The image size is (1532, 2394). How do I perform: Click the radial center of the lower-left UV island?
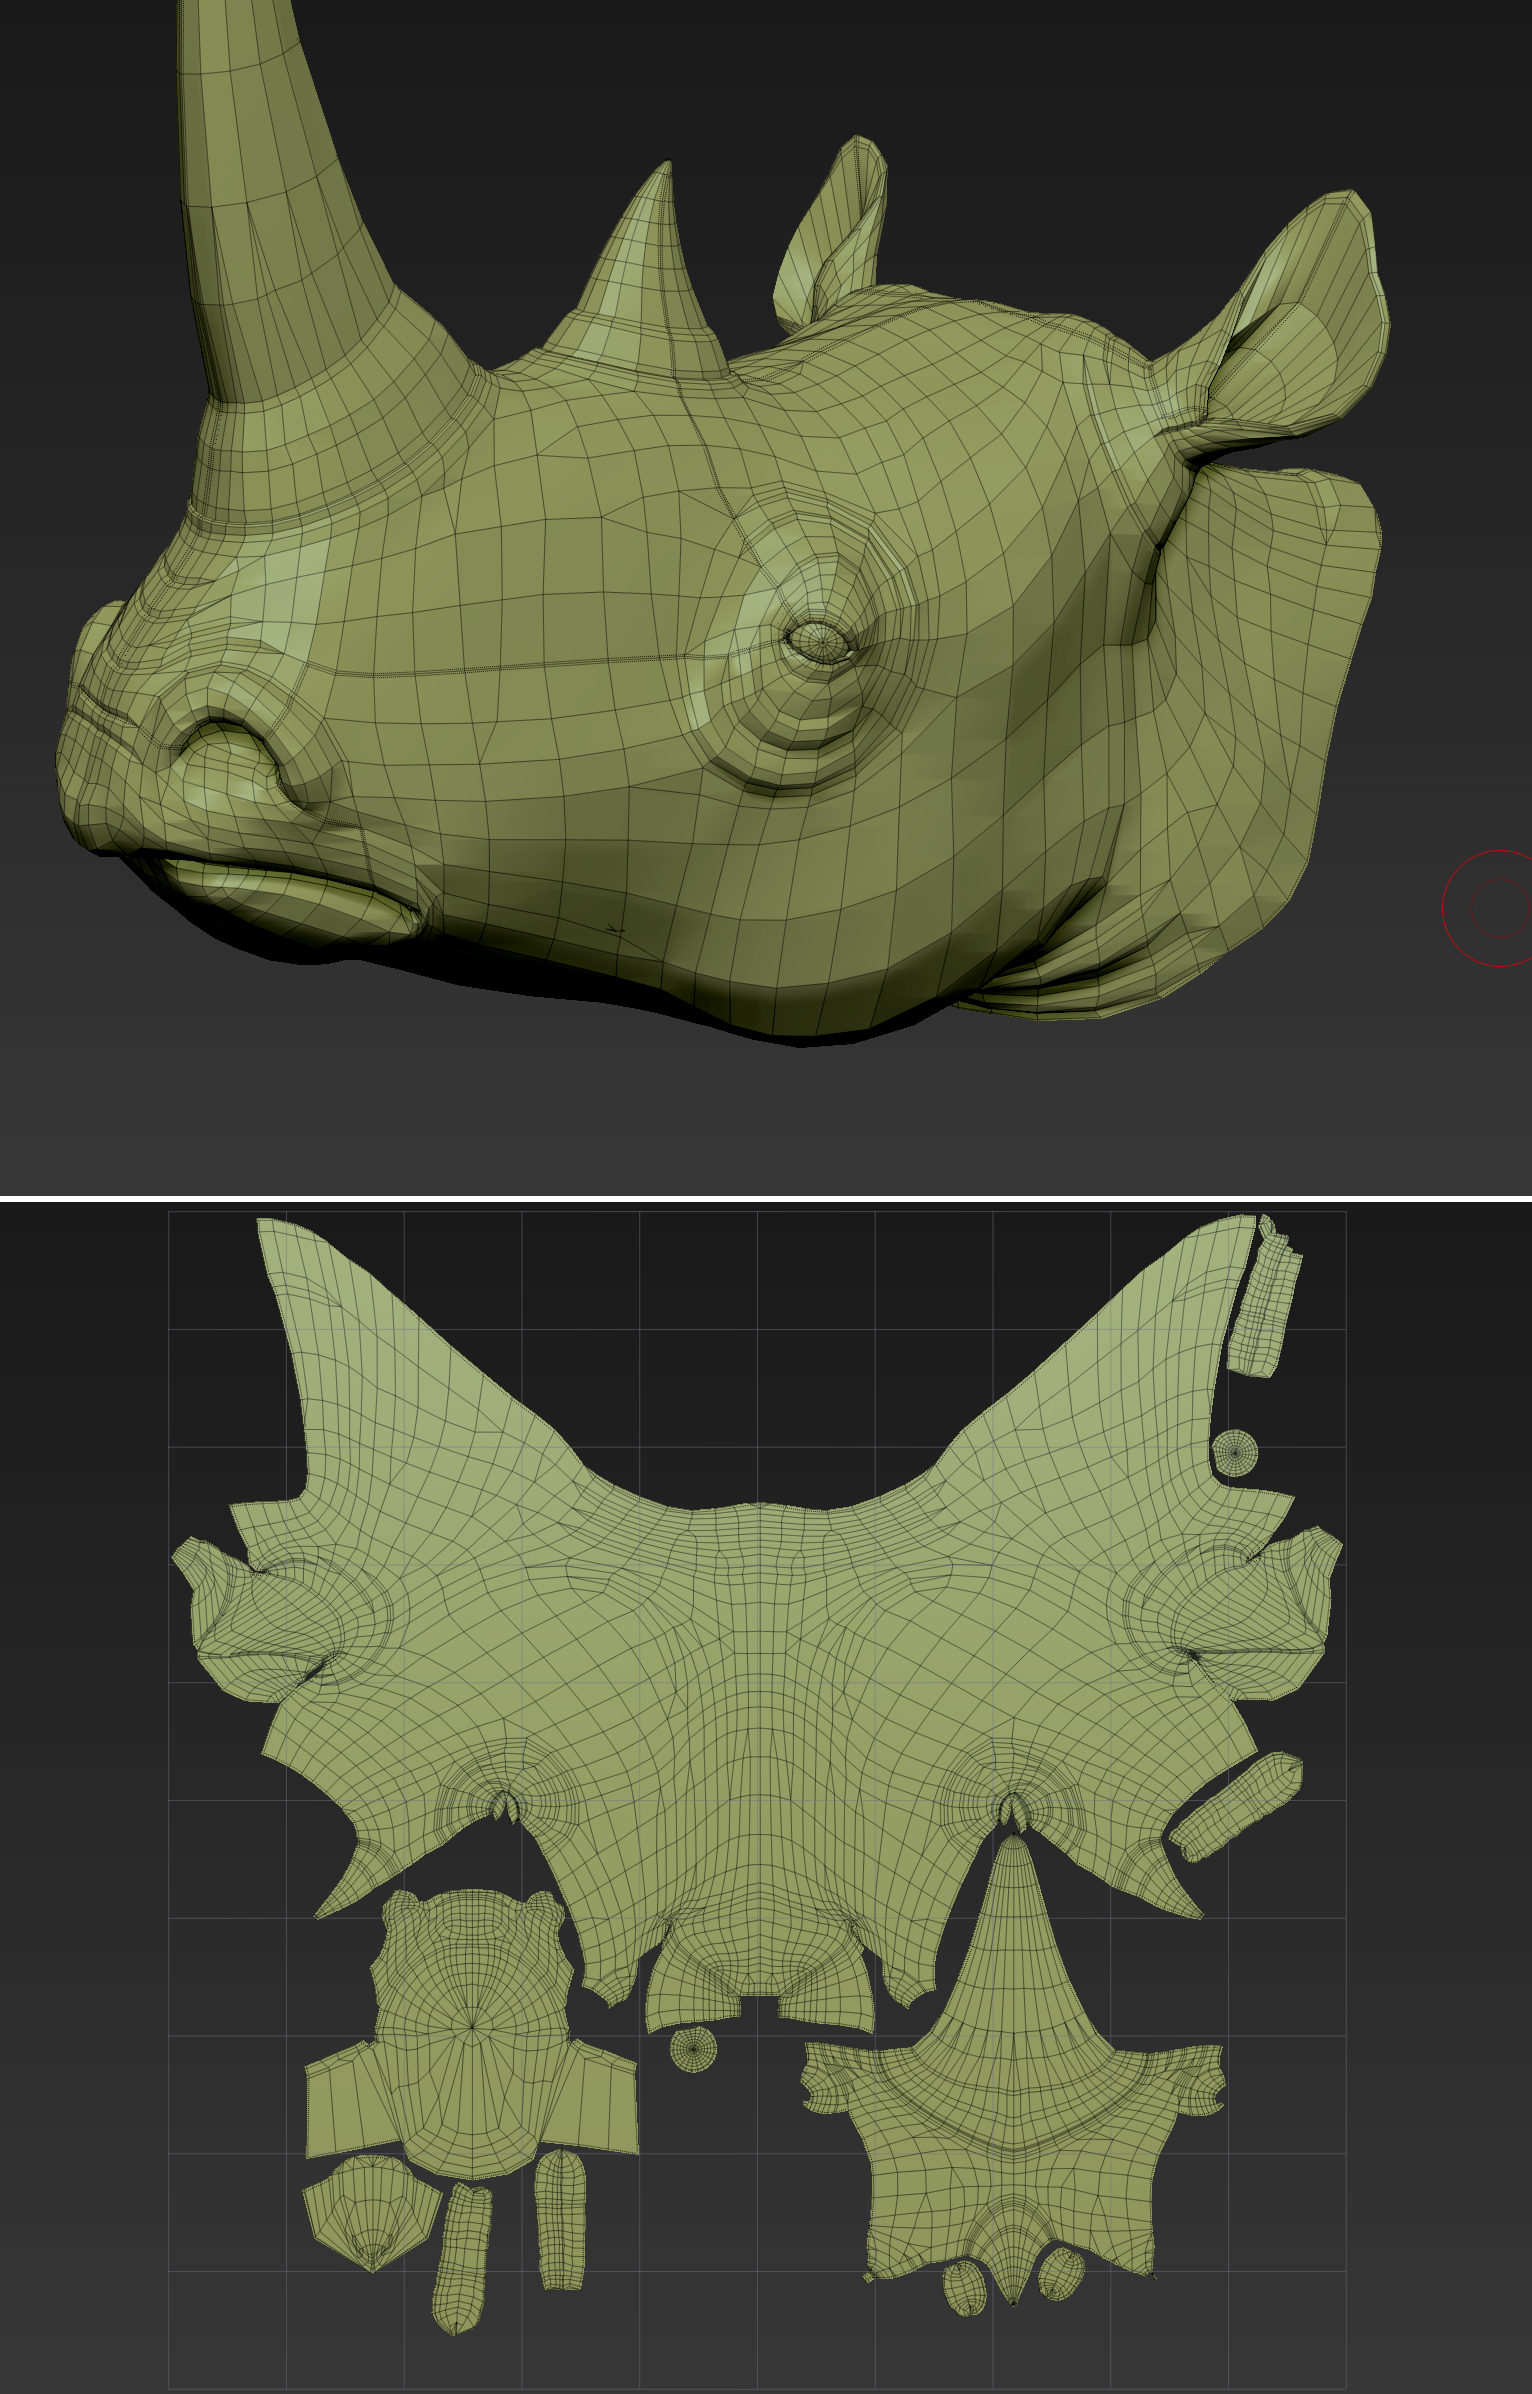(473, 2027)
